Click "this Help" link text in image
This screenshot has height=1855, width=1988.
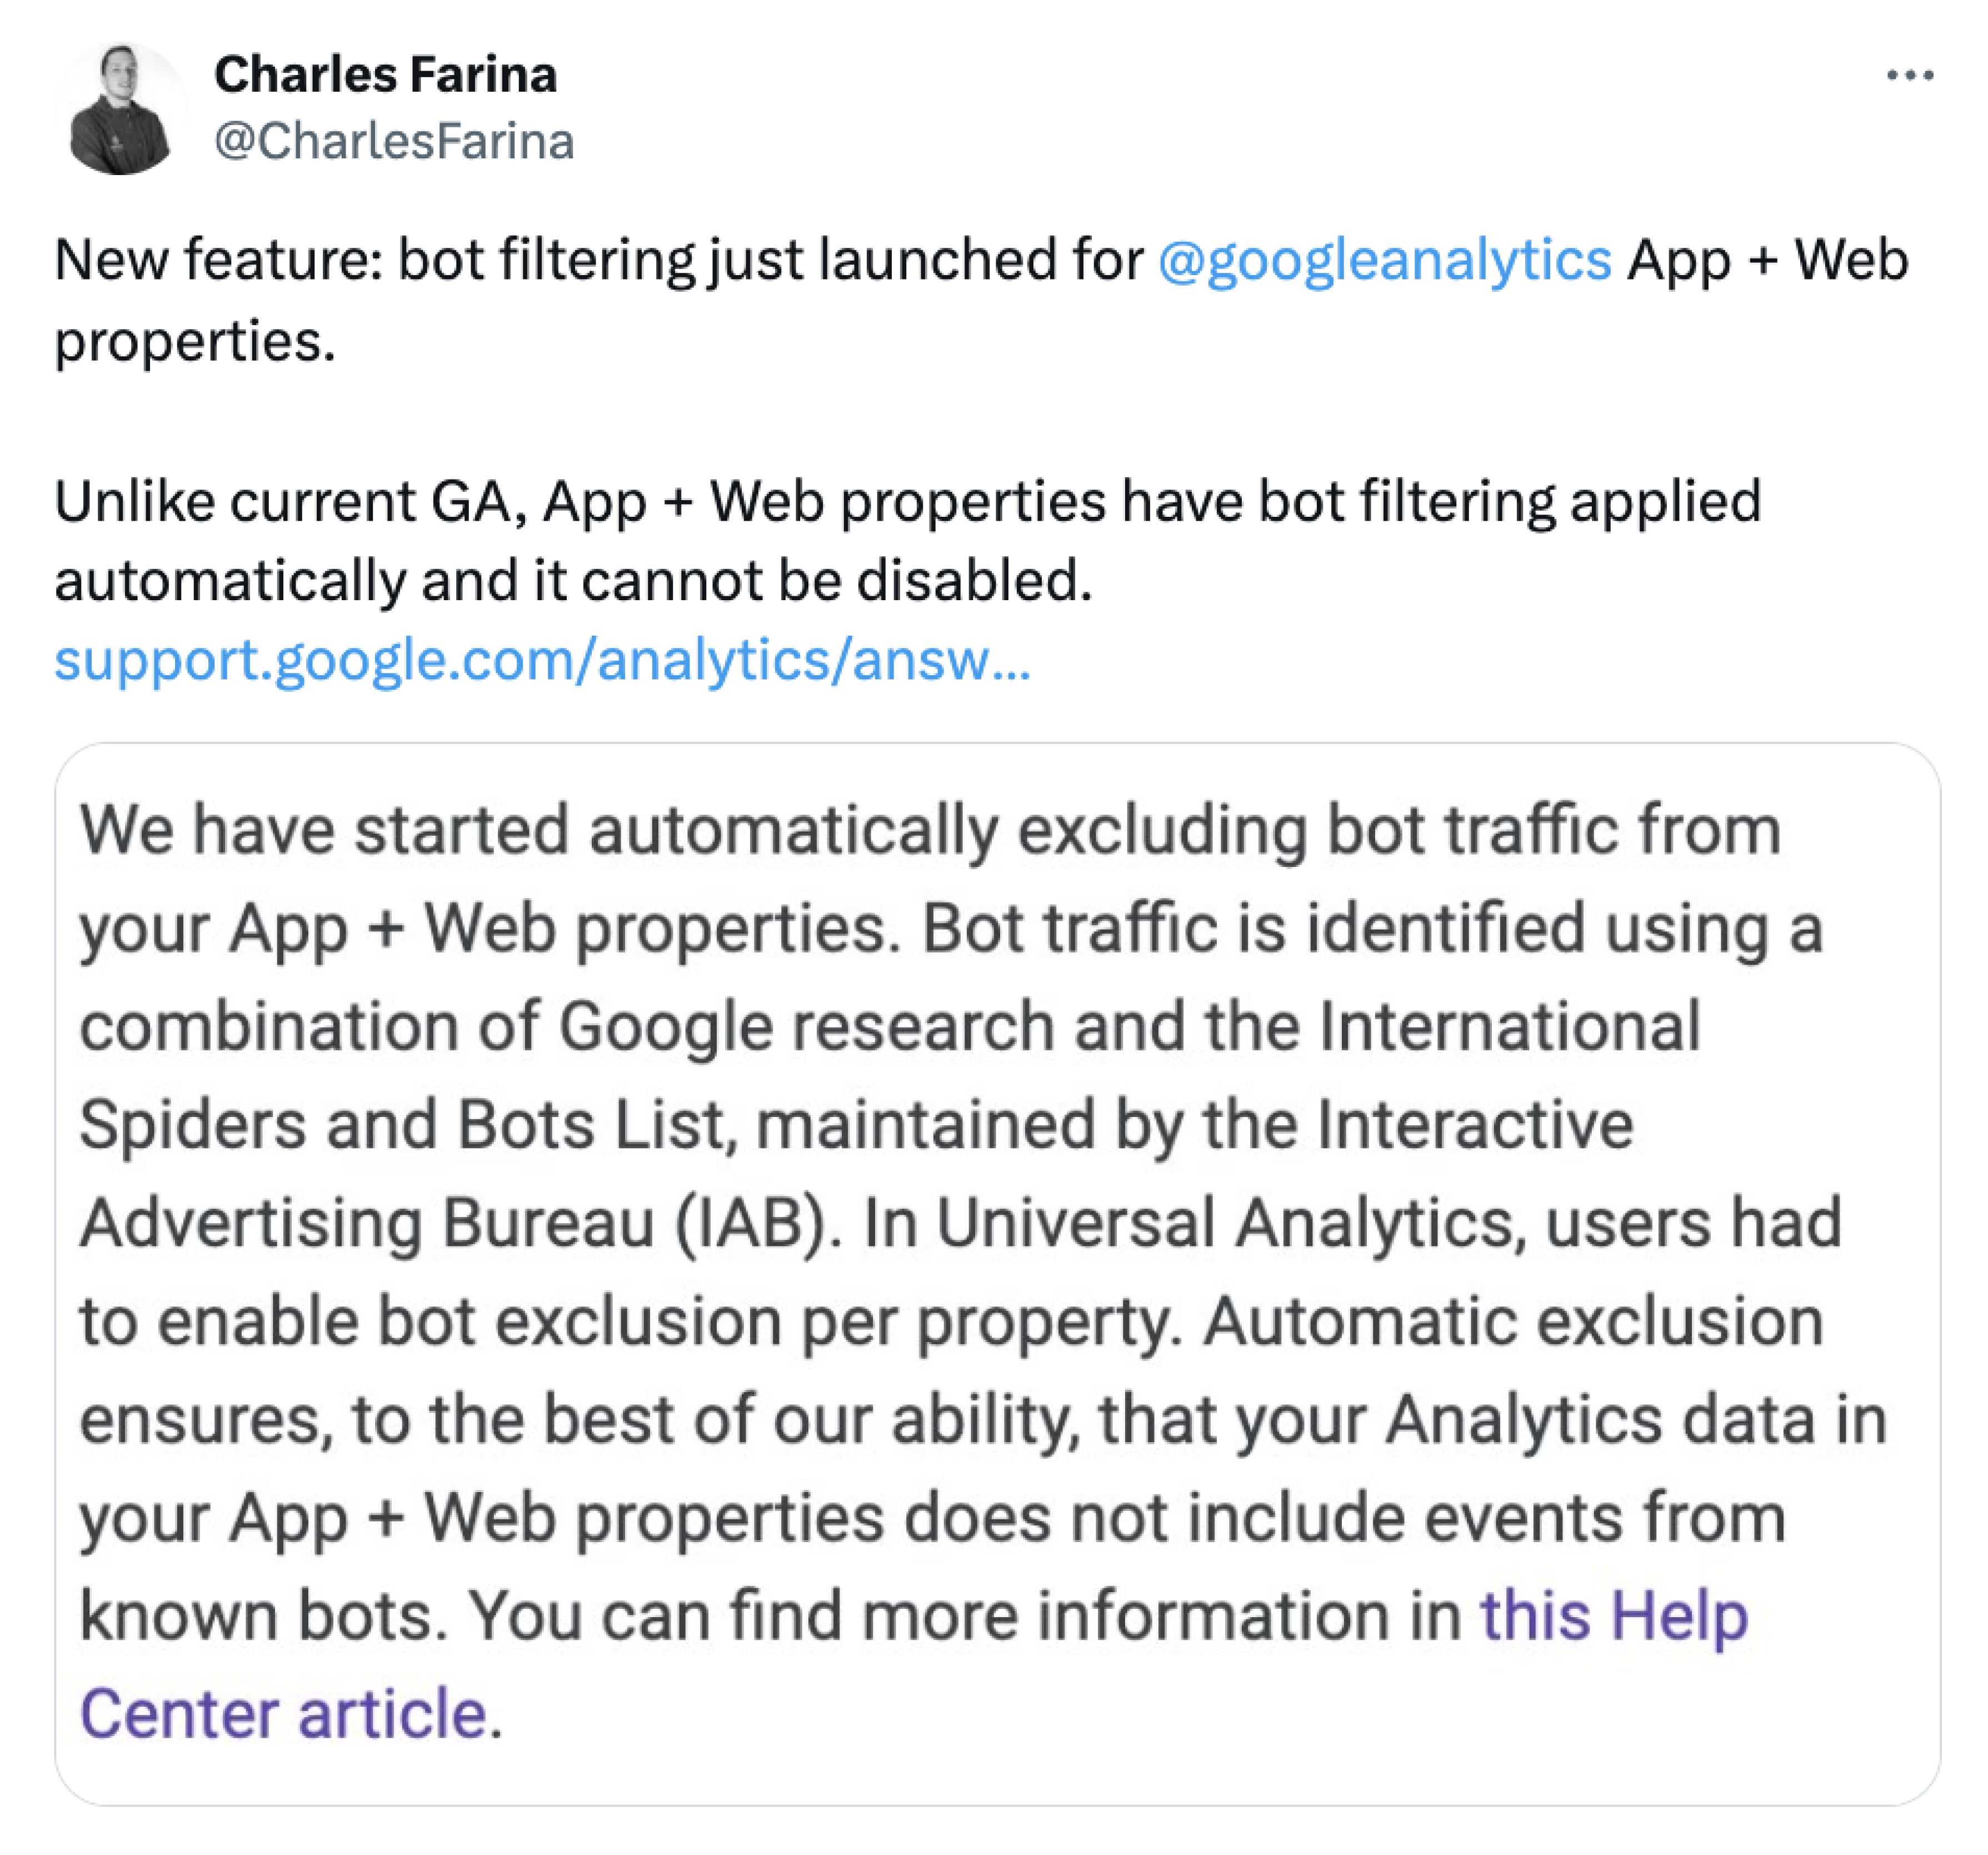1613,1615
